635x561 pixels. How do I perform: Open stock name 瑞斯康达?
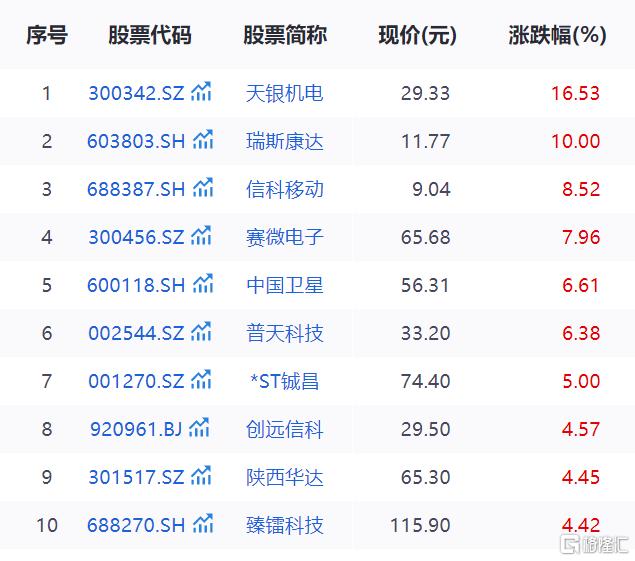(285, 141)
